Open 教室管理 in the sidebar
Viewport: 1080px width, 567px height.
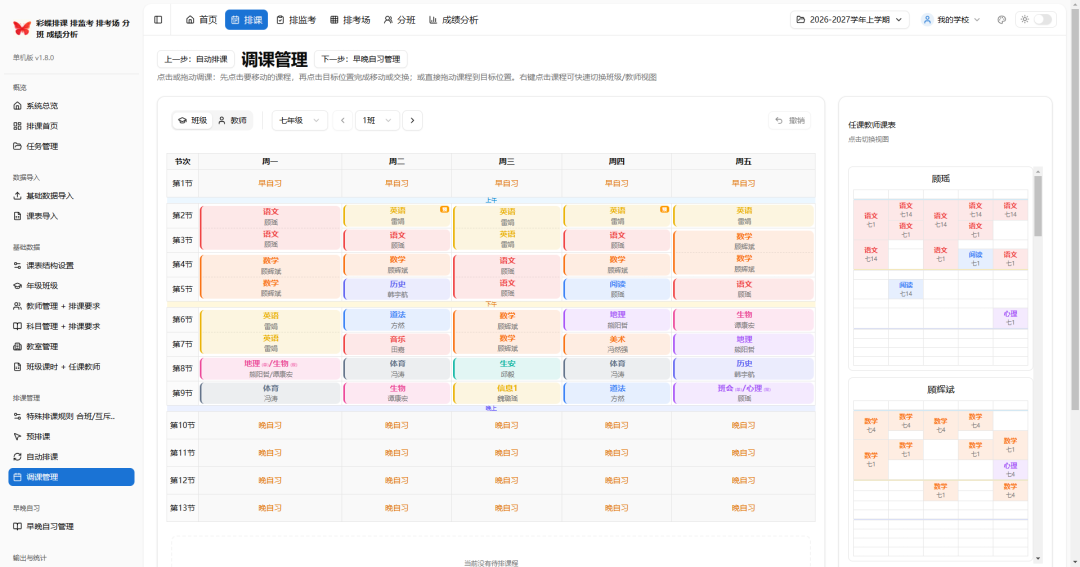click(x=72, y=347)
